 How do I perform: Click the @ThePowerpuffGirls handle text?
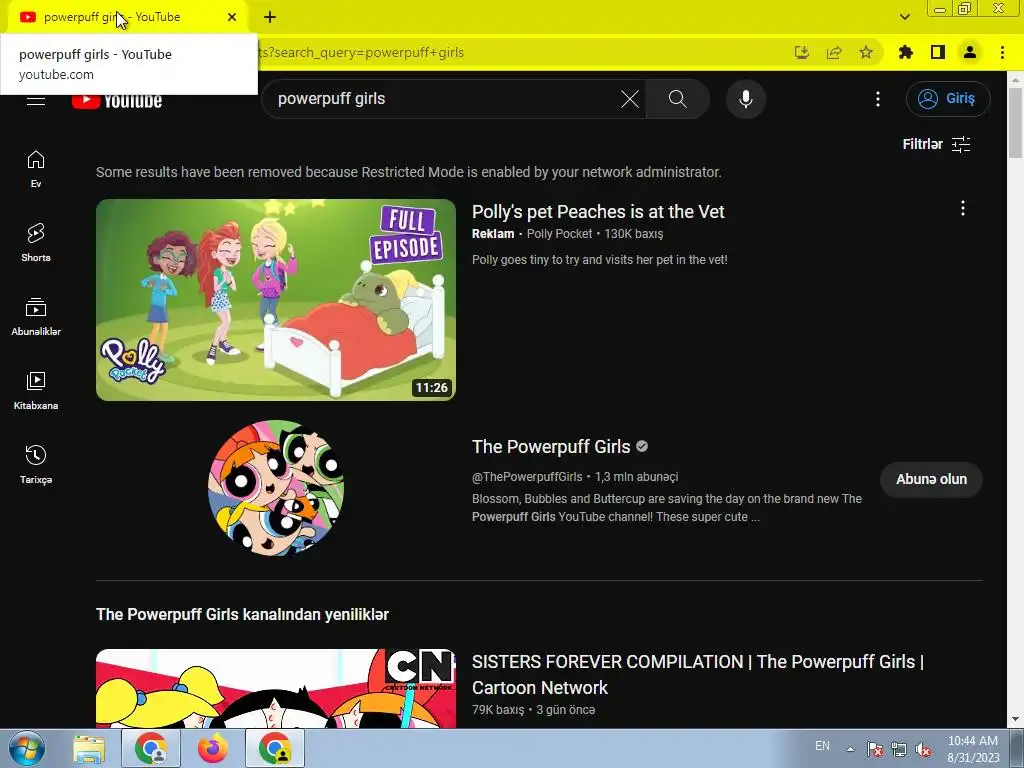pos(527,477)
